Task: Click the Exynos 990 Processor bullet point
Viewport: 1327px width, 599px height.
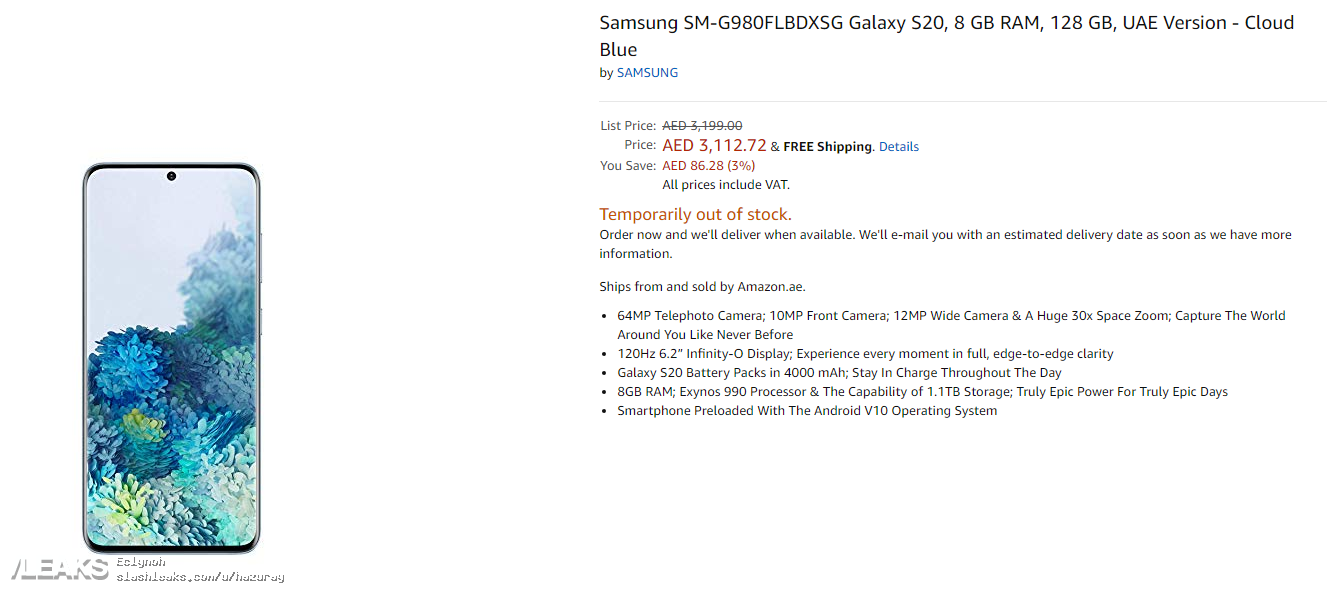Action: pyautogui.click(x=922, y=392)
